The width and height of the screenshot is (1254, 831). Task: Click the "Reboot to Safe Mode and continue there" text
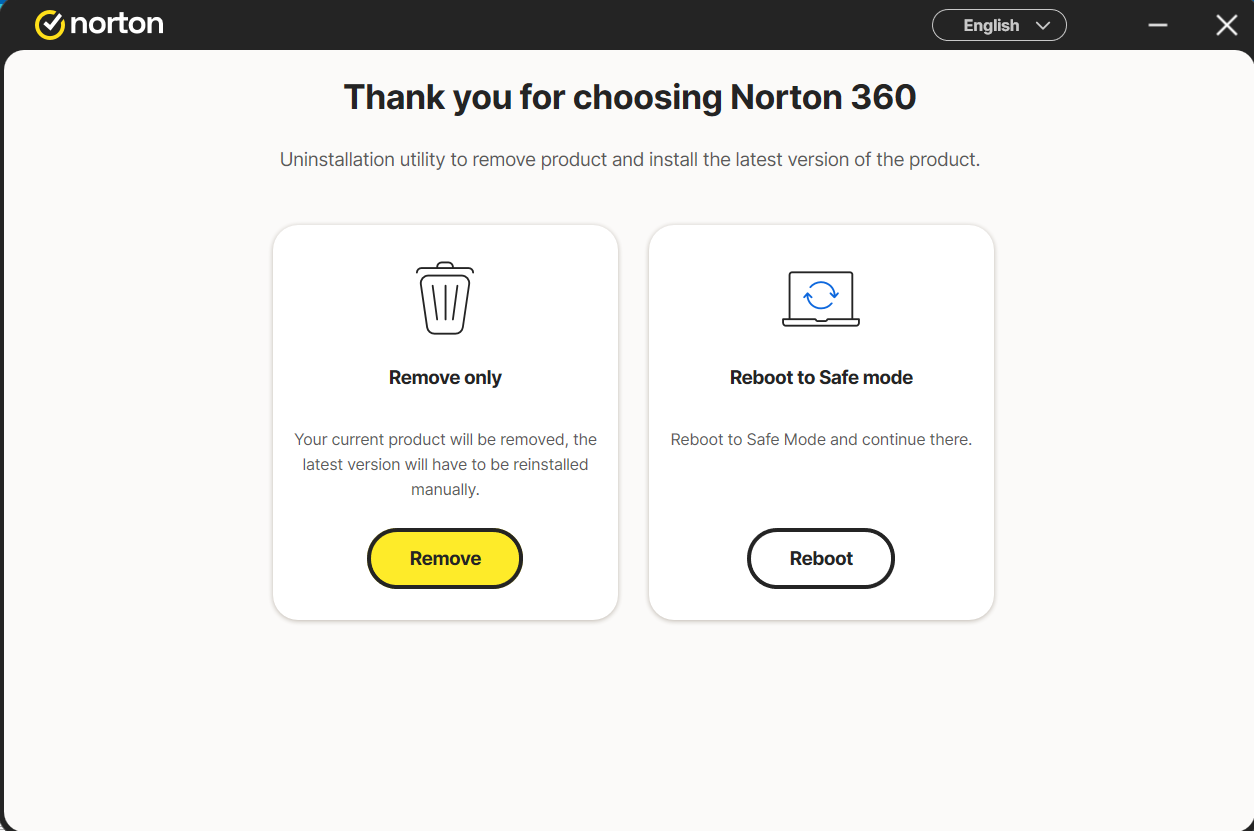821,440
